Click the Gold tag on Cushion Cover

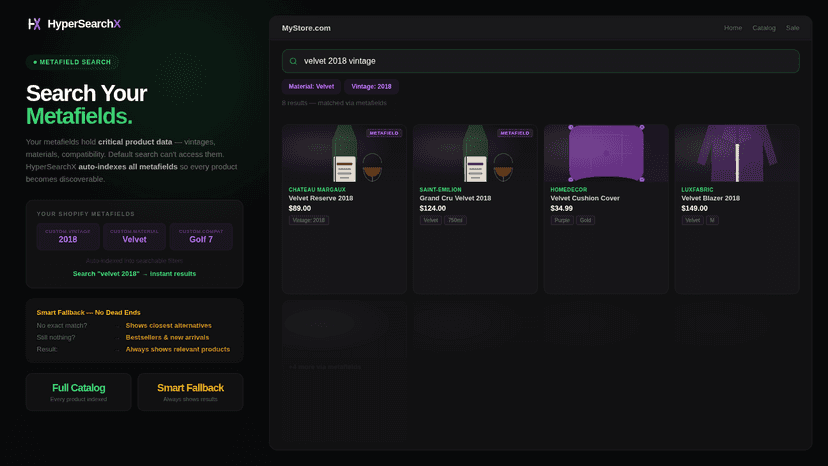point(585,220)
